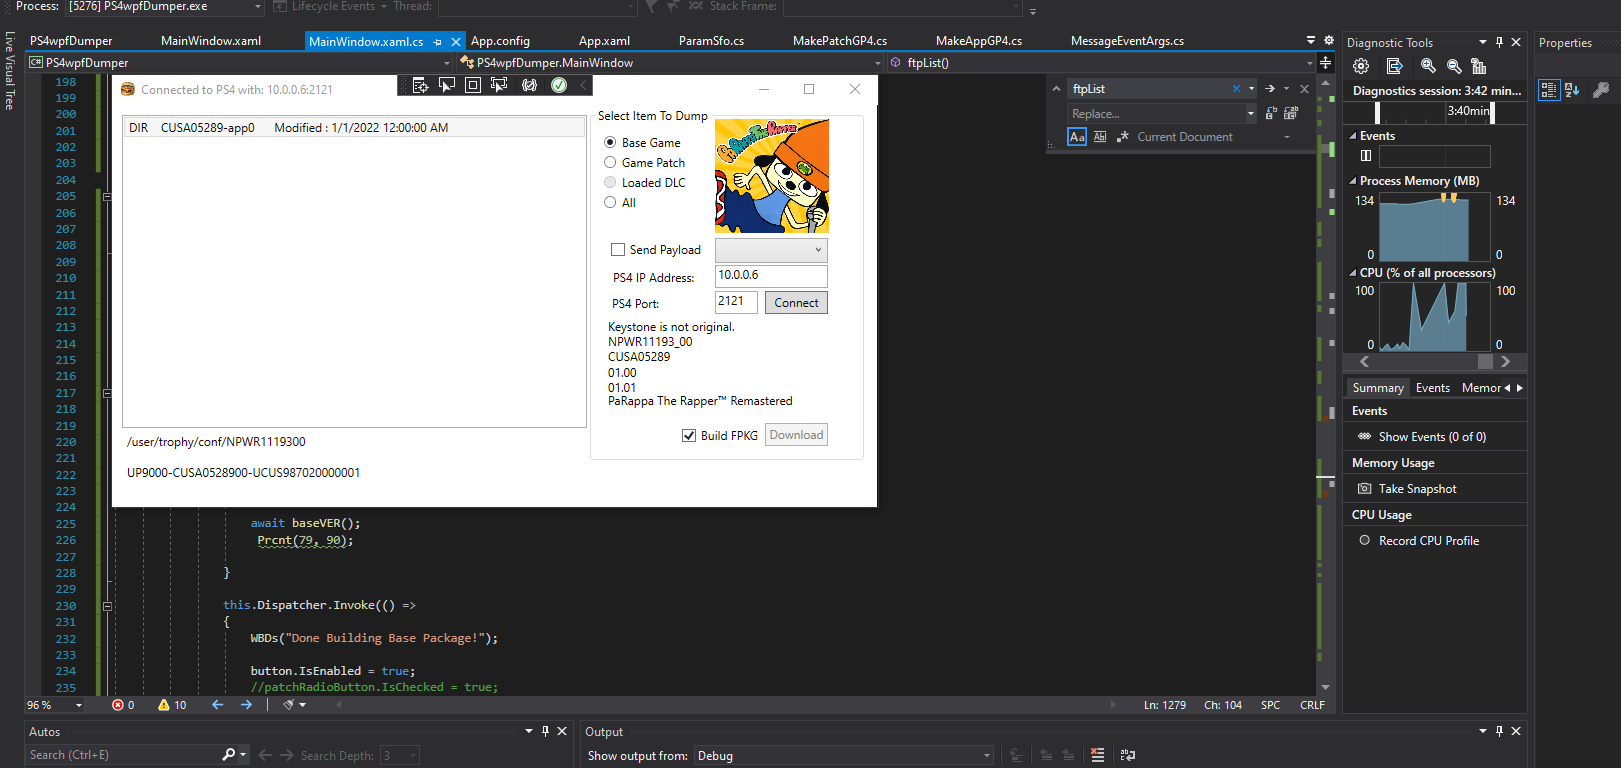Viewport: 1621px width, 768px height.
Task: Close the find and replace bar
Action: pos(1304,89)
